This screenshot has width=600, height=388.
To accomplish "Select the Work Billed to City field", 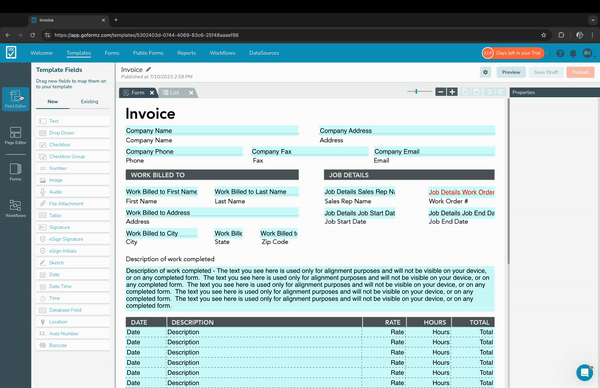I will tap(161, 233).
